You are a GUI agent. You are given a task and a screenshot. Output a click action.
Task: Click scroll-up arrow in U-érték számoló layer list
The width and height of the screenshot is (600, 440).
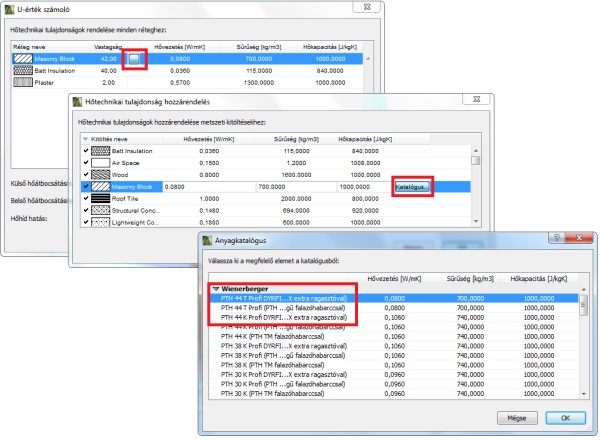tap(368, 59)
